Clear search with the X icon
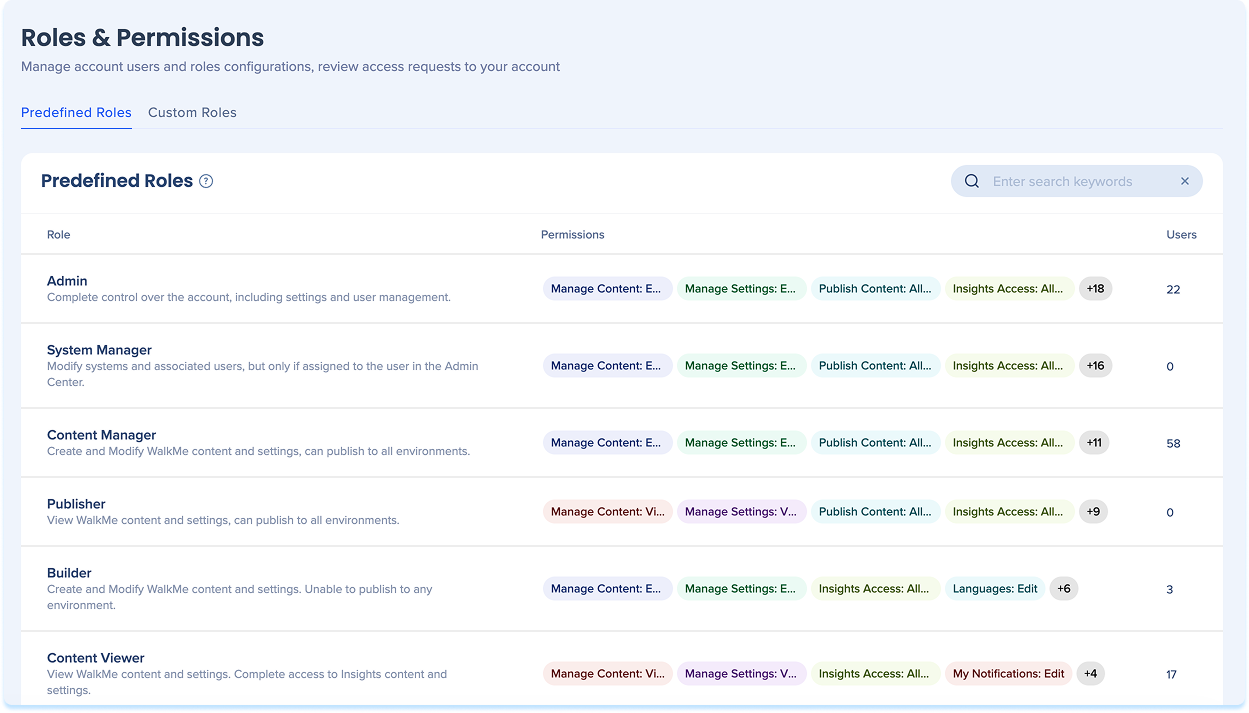 1184,181
